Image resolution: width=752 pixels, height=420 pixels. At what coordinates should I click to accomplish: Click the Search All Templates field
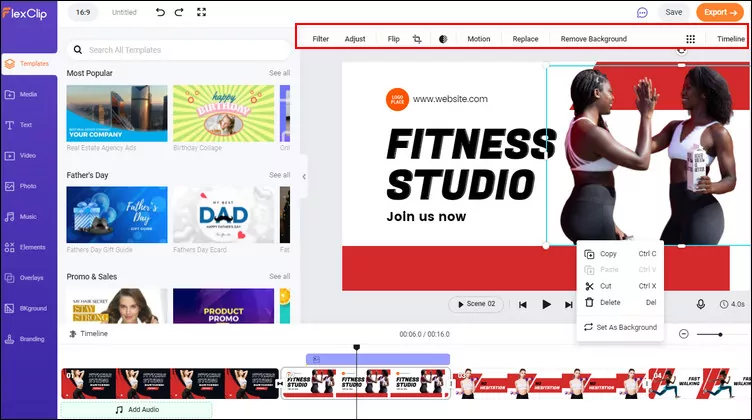pos(178,50)
